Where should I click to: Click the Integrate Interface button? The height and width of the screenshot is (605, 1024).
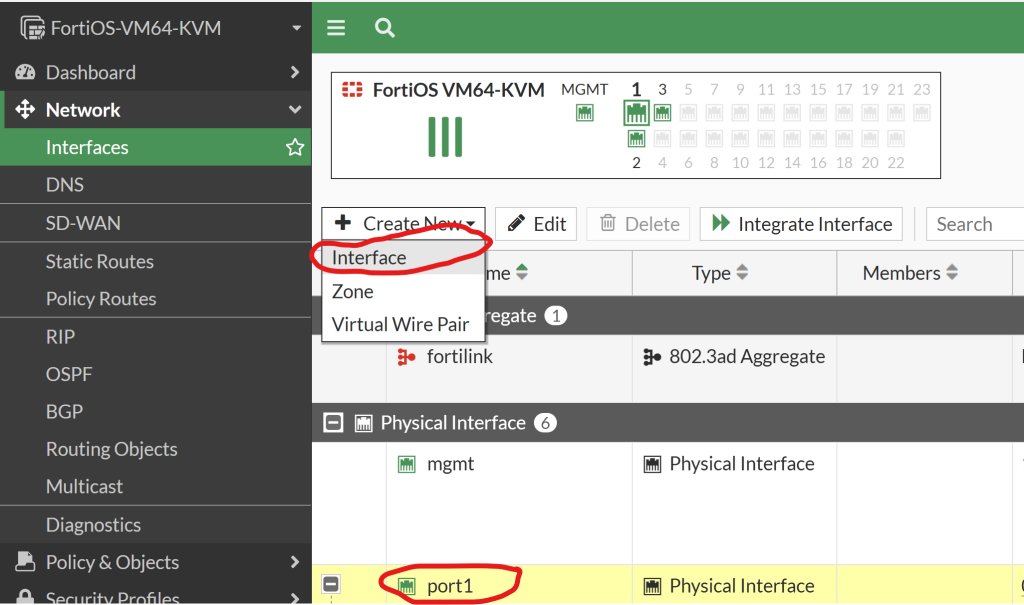[x=801, y=224]
